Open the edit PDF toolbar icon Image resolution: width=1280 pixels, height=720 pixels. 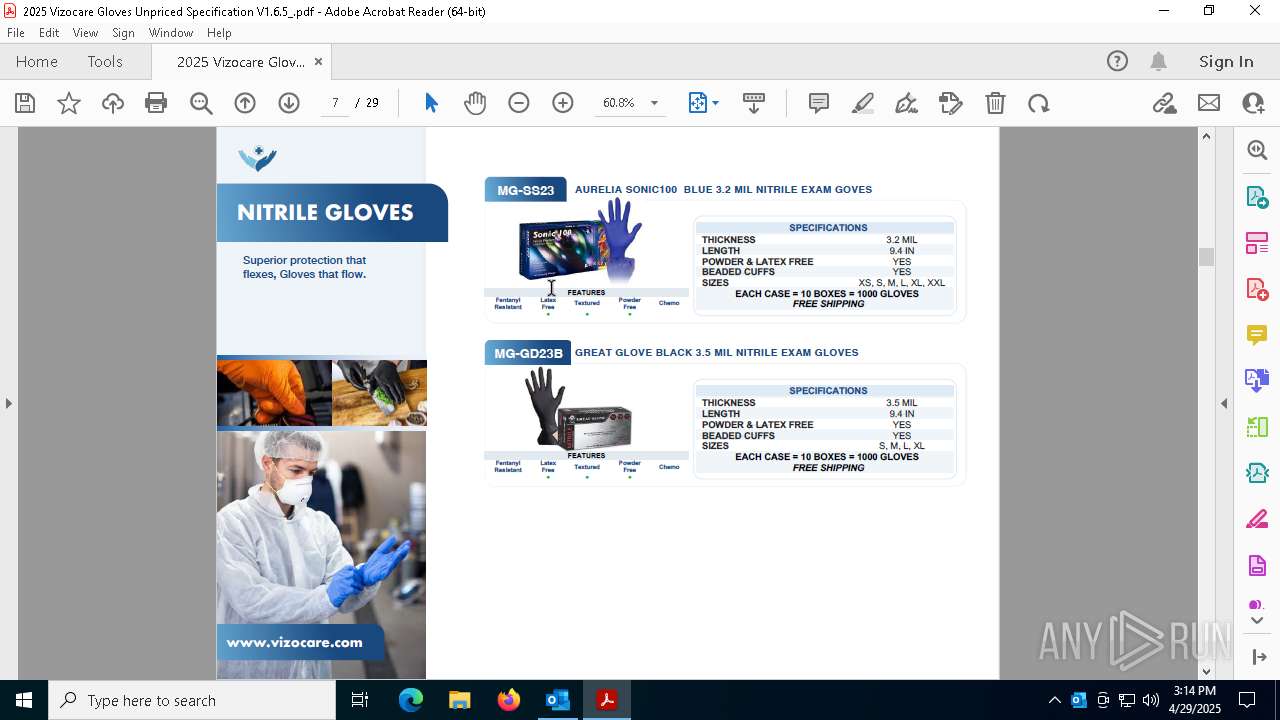[x=951, y=103]
